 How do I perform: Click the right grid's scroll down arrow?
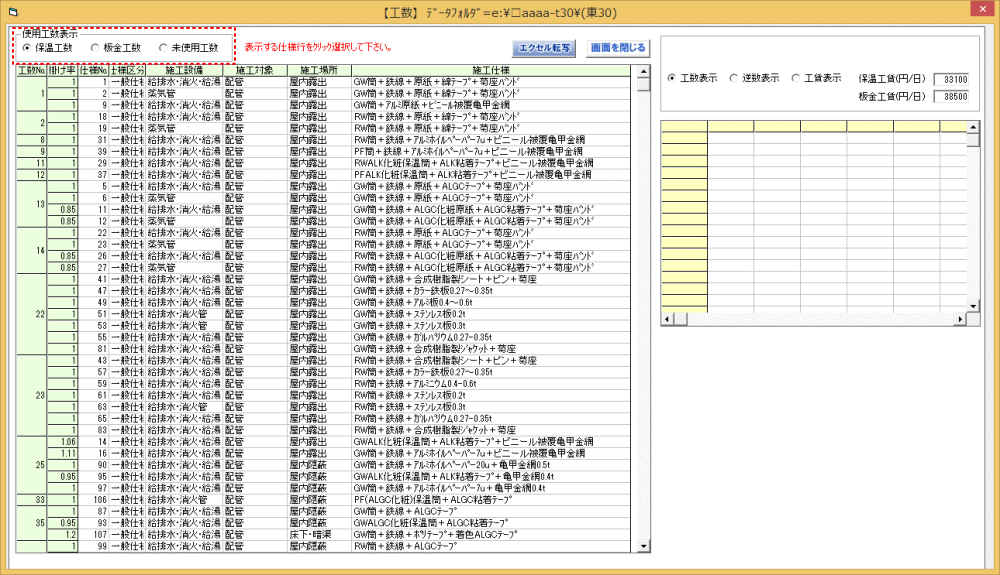[972, 305]
